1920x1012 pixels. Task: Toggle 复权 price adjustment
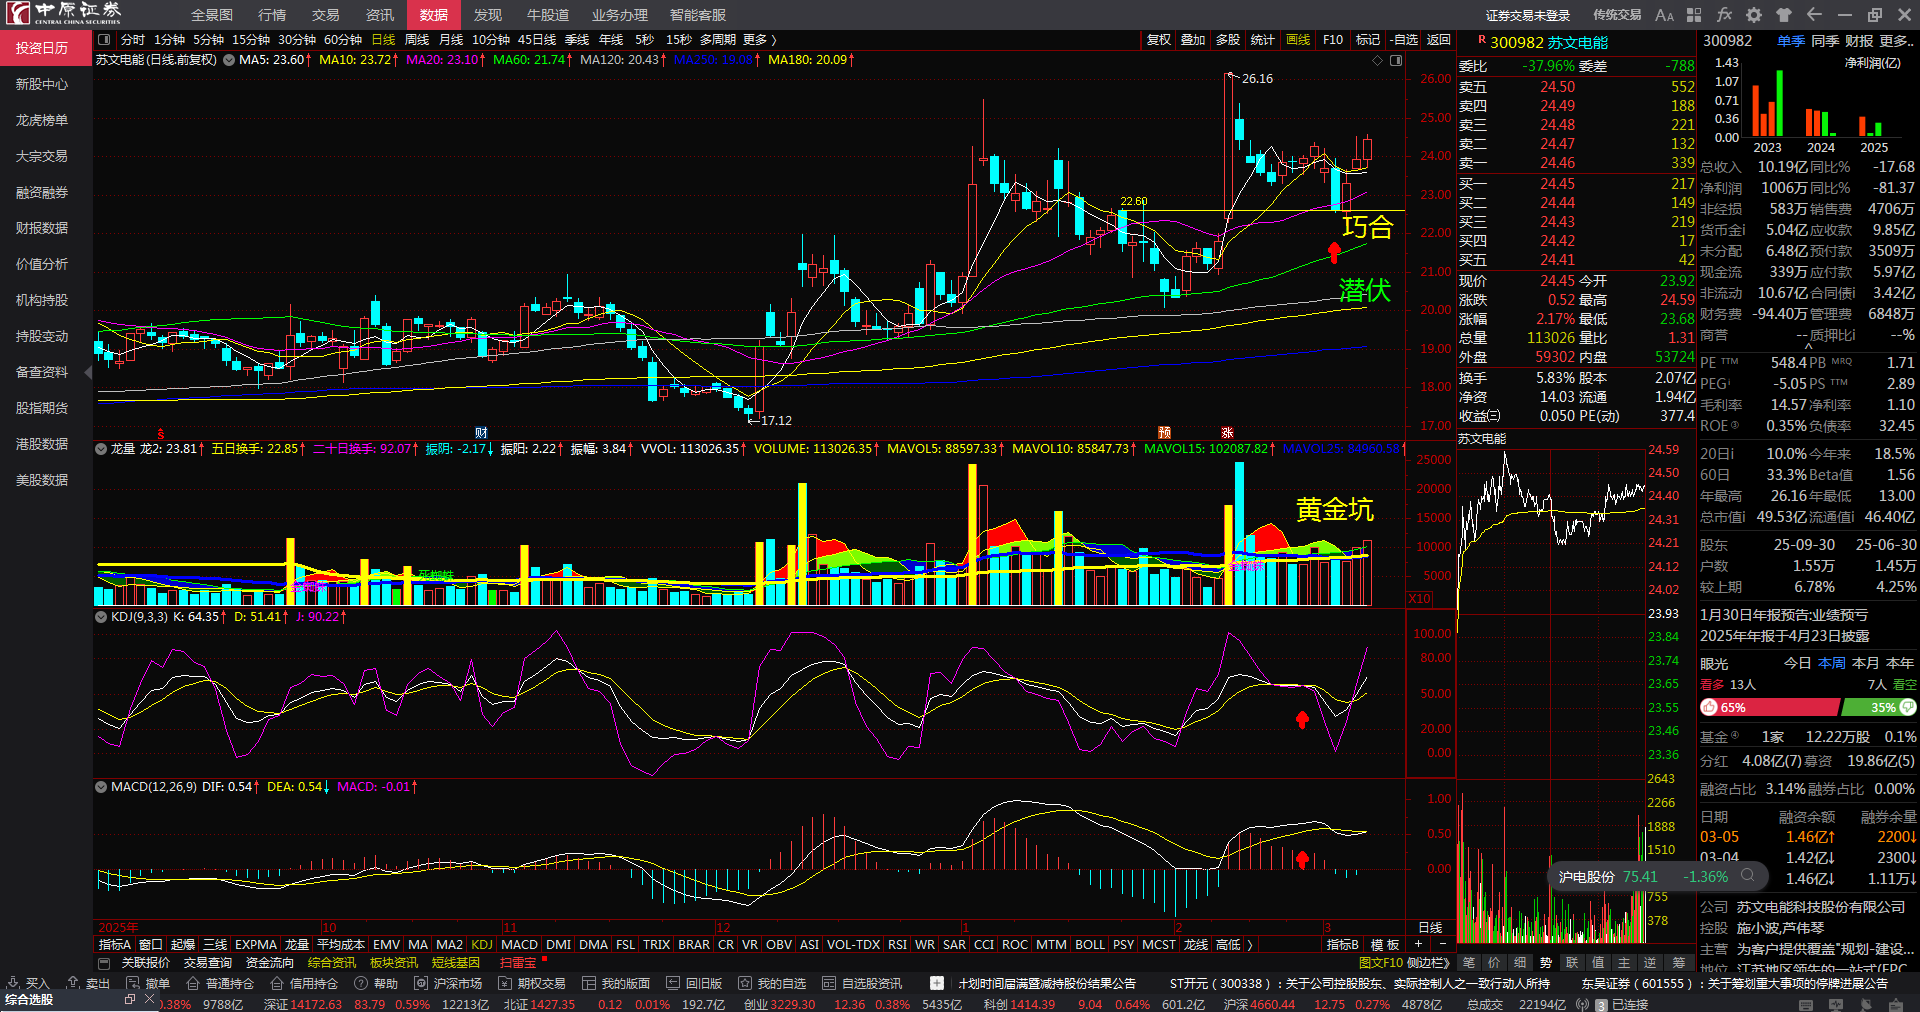click(x=1159, y=40)
